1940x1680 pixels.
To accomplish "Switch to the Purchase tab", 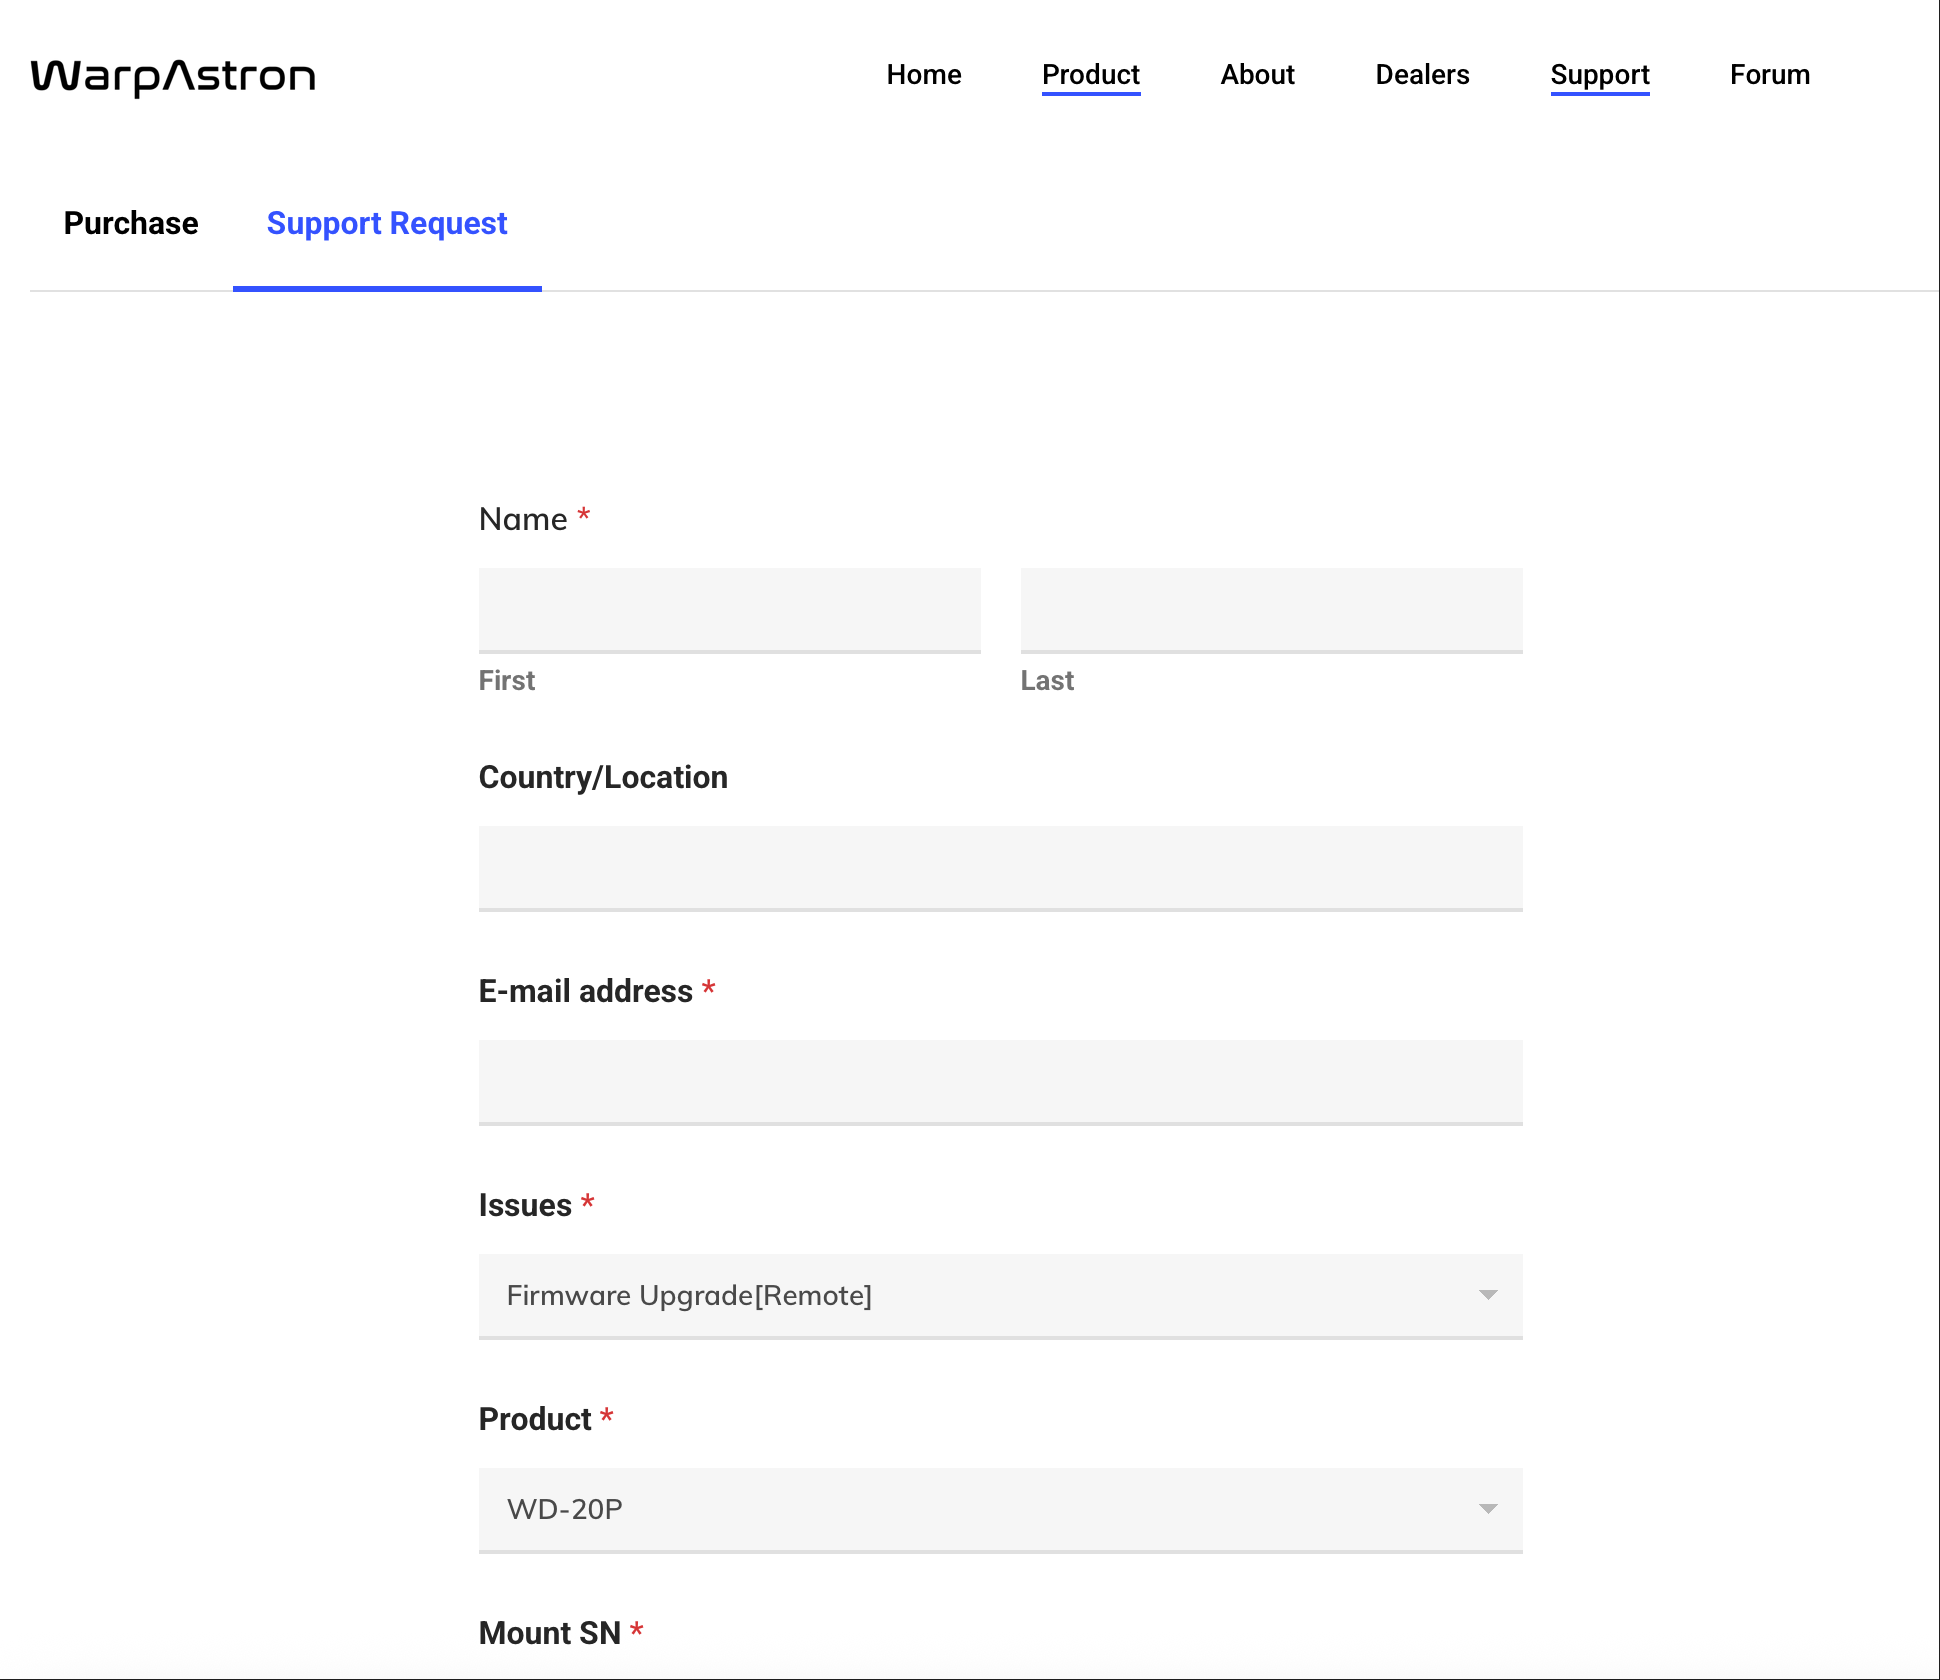I will [131, 223].
